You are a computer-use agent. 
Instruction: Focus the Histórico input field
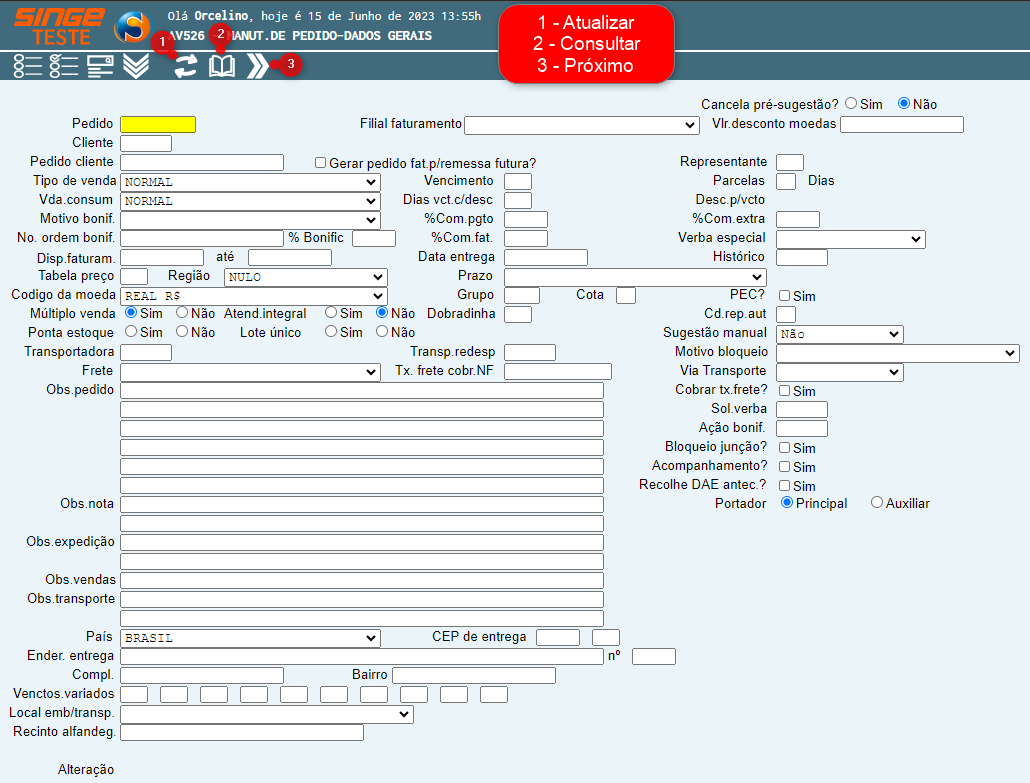click(x=802, y=257)
